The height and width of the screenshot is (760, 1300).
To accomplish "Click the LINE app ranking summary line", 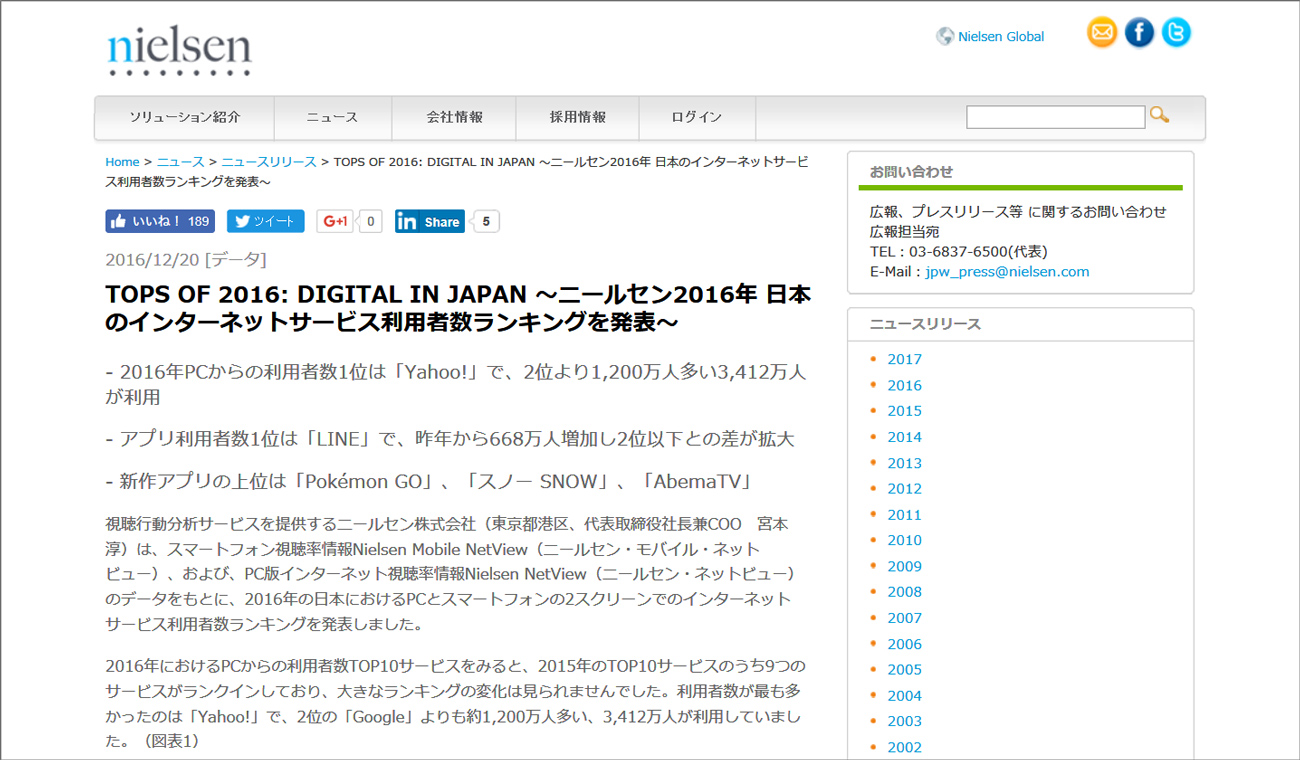I will 450,439.
